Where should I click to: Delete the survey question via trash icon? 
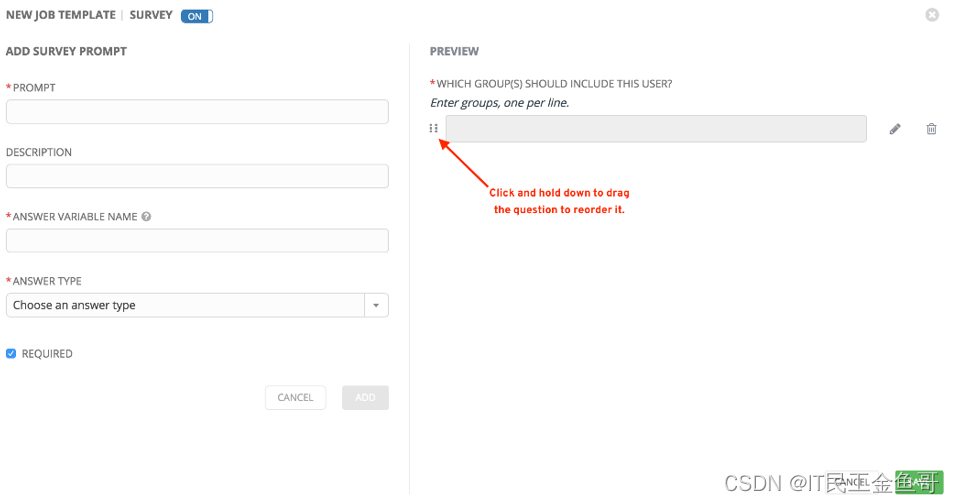pos(931,128)
